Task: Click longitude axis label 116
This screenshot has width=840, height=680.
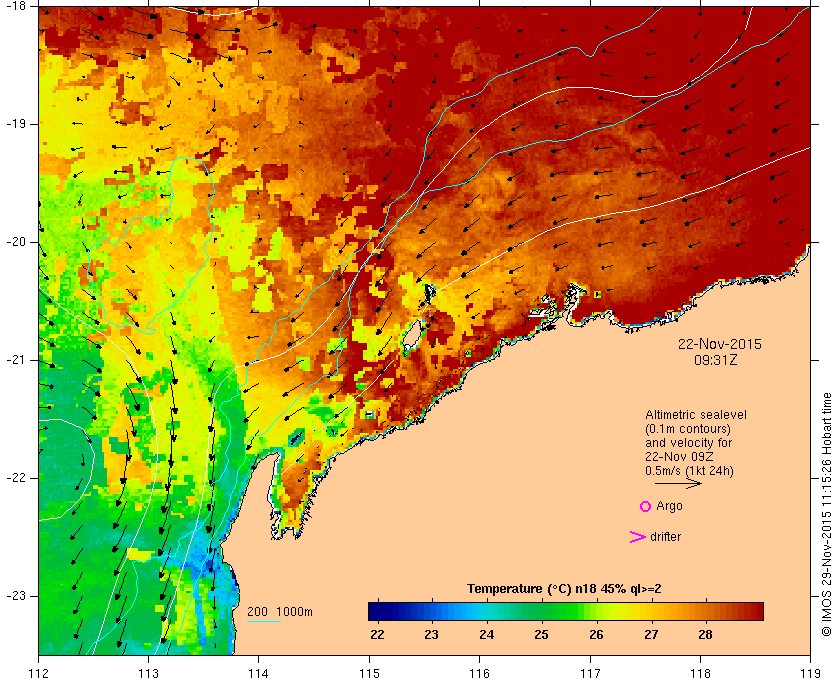Action: (x=479, y=673)
